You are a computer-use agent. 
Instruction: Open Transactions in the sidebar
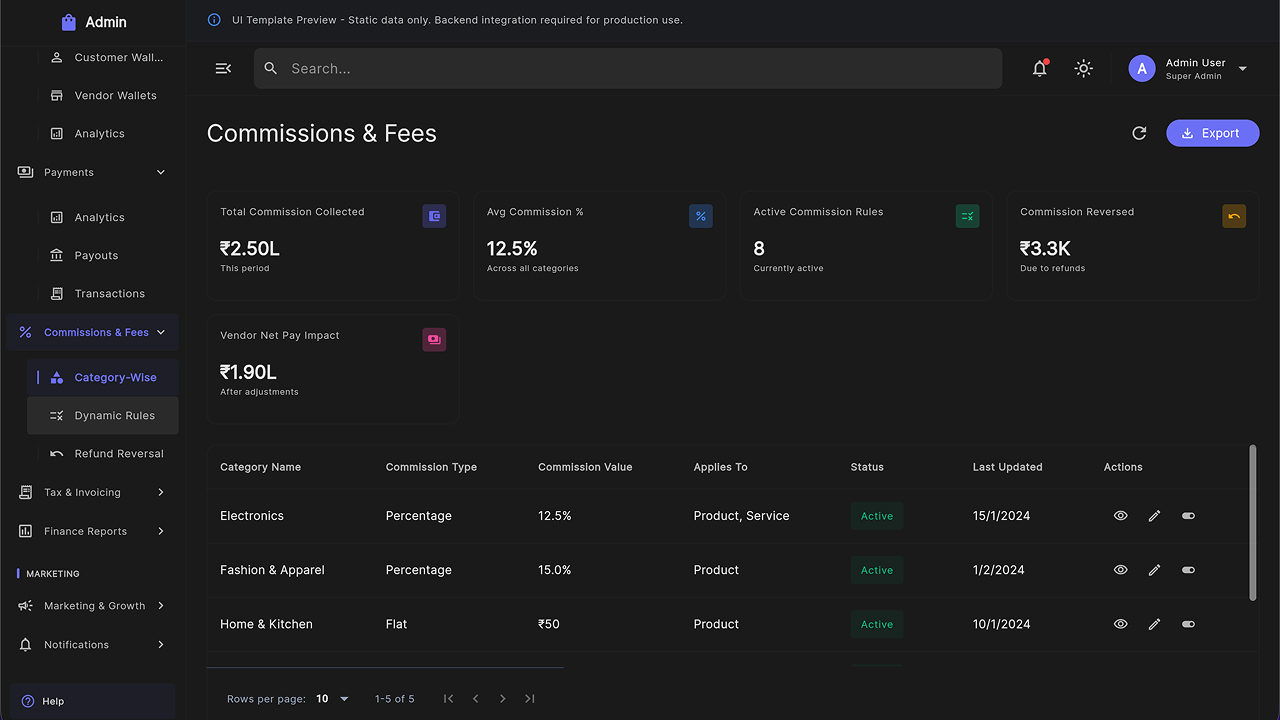pos(103,293)
